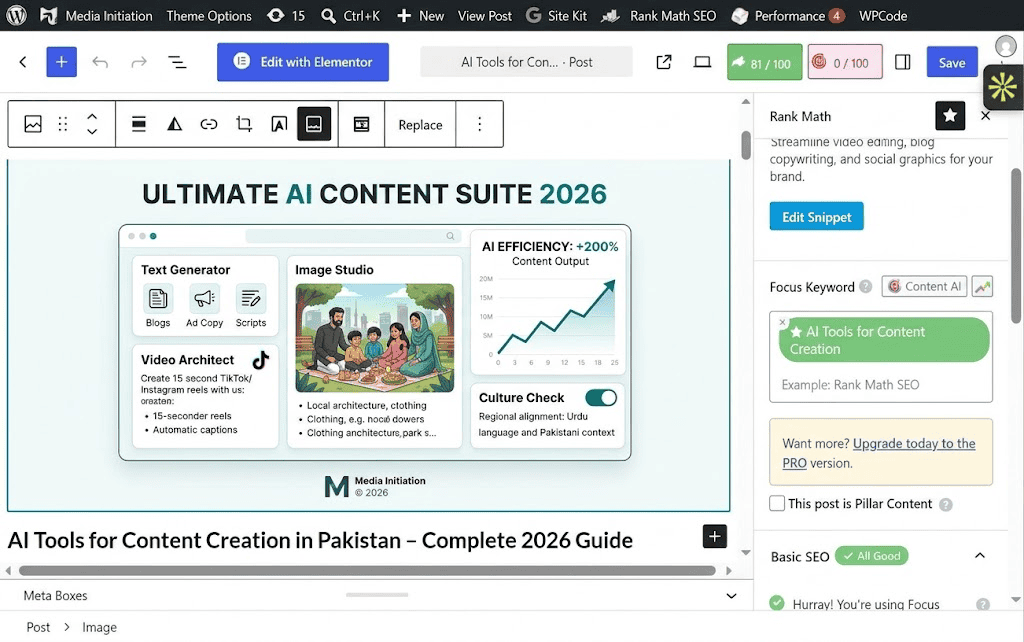Open the trends chart icon
The image size is (1024, 642).
point(982,286)
